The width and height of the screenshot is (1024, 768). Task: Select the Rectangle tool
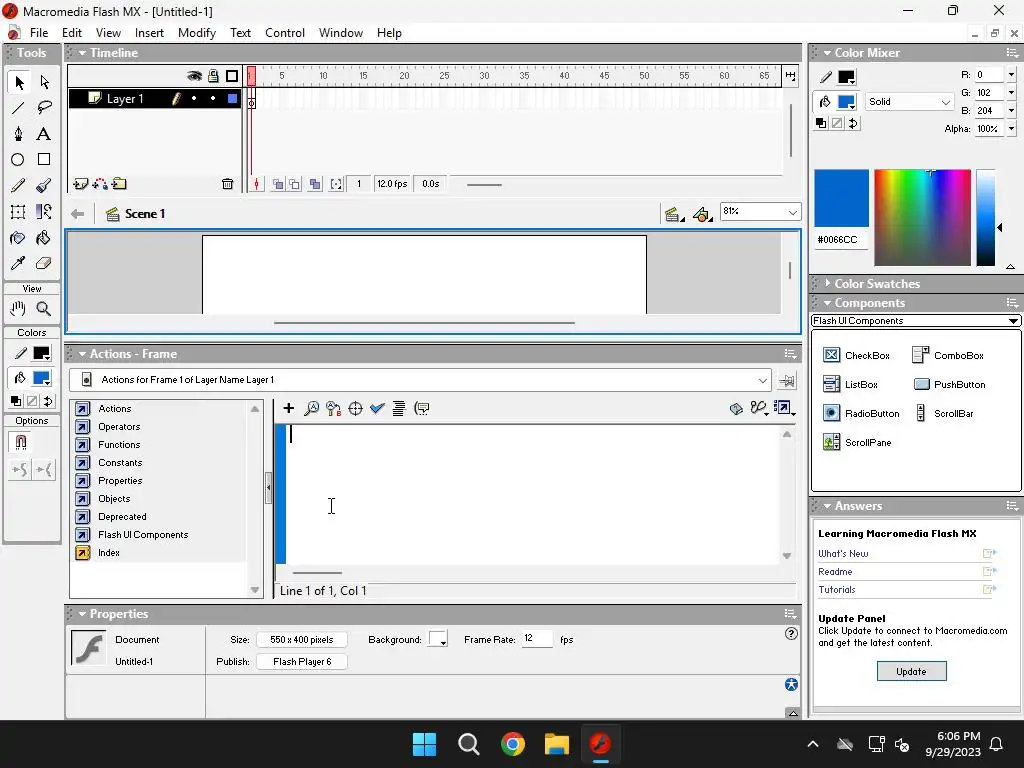tap(44, 159)
